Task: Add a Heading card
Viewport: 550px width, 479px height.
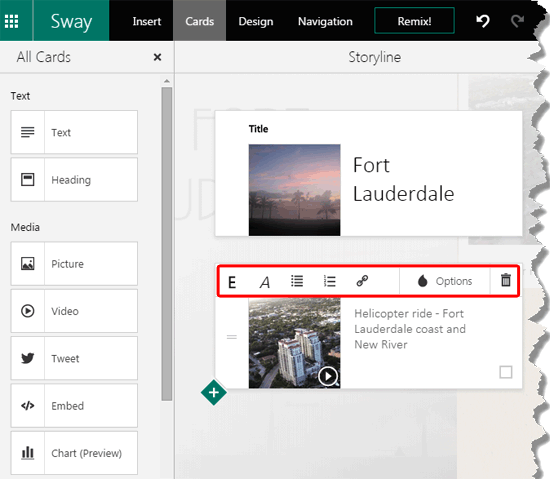Action: point(74,180)
